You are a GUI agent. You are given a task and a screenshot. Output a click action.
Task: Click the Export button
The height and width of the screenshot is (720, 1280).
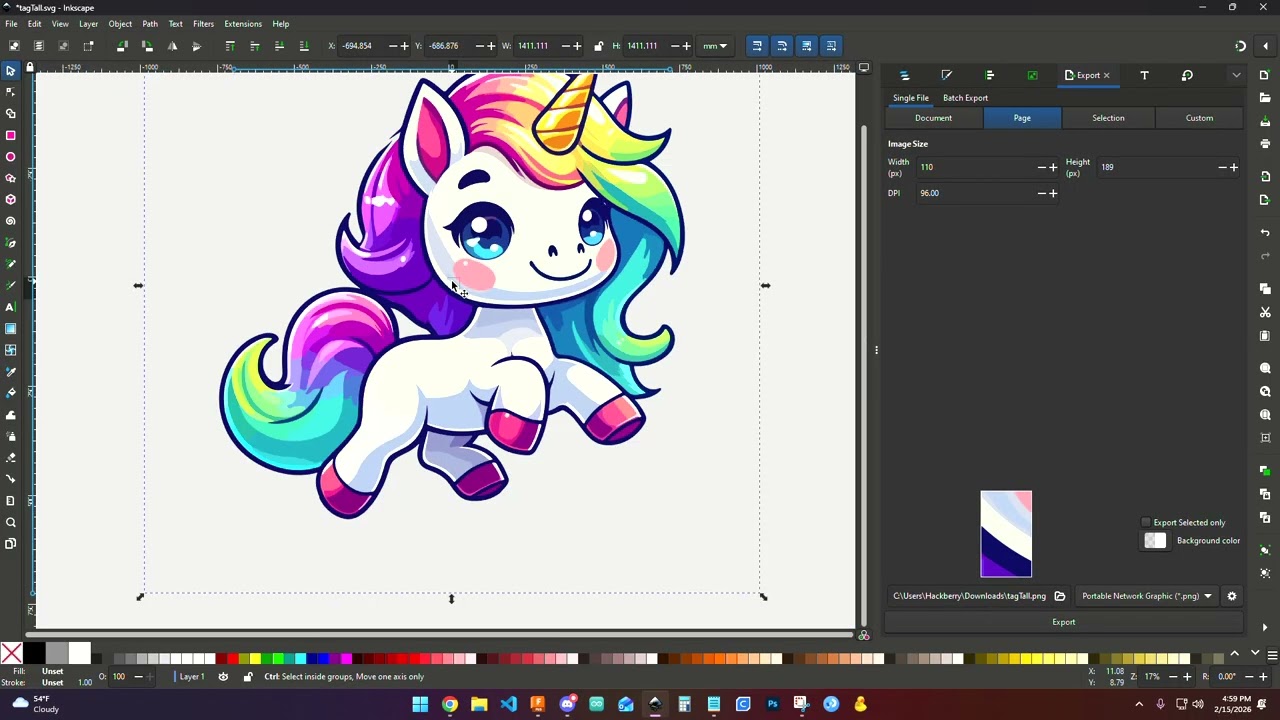(x=1063, y=622)
